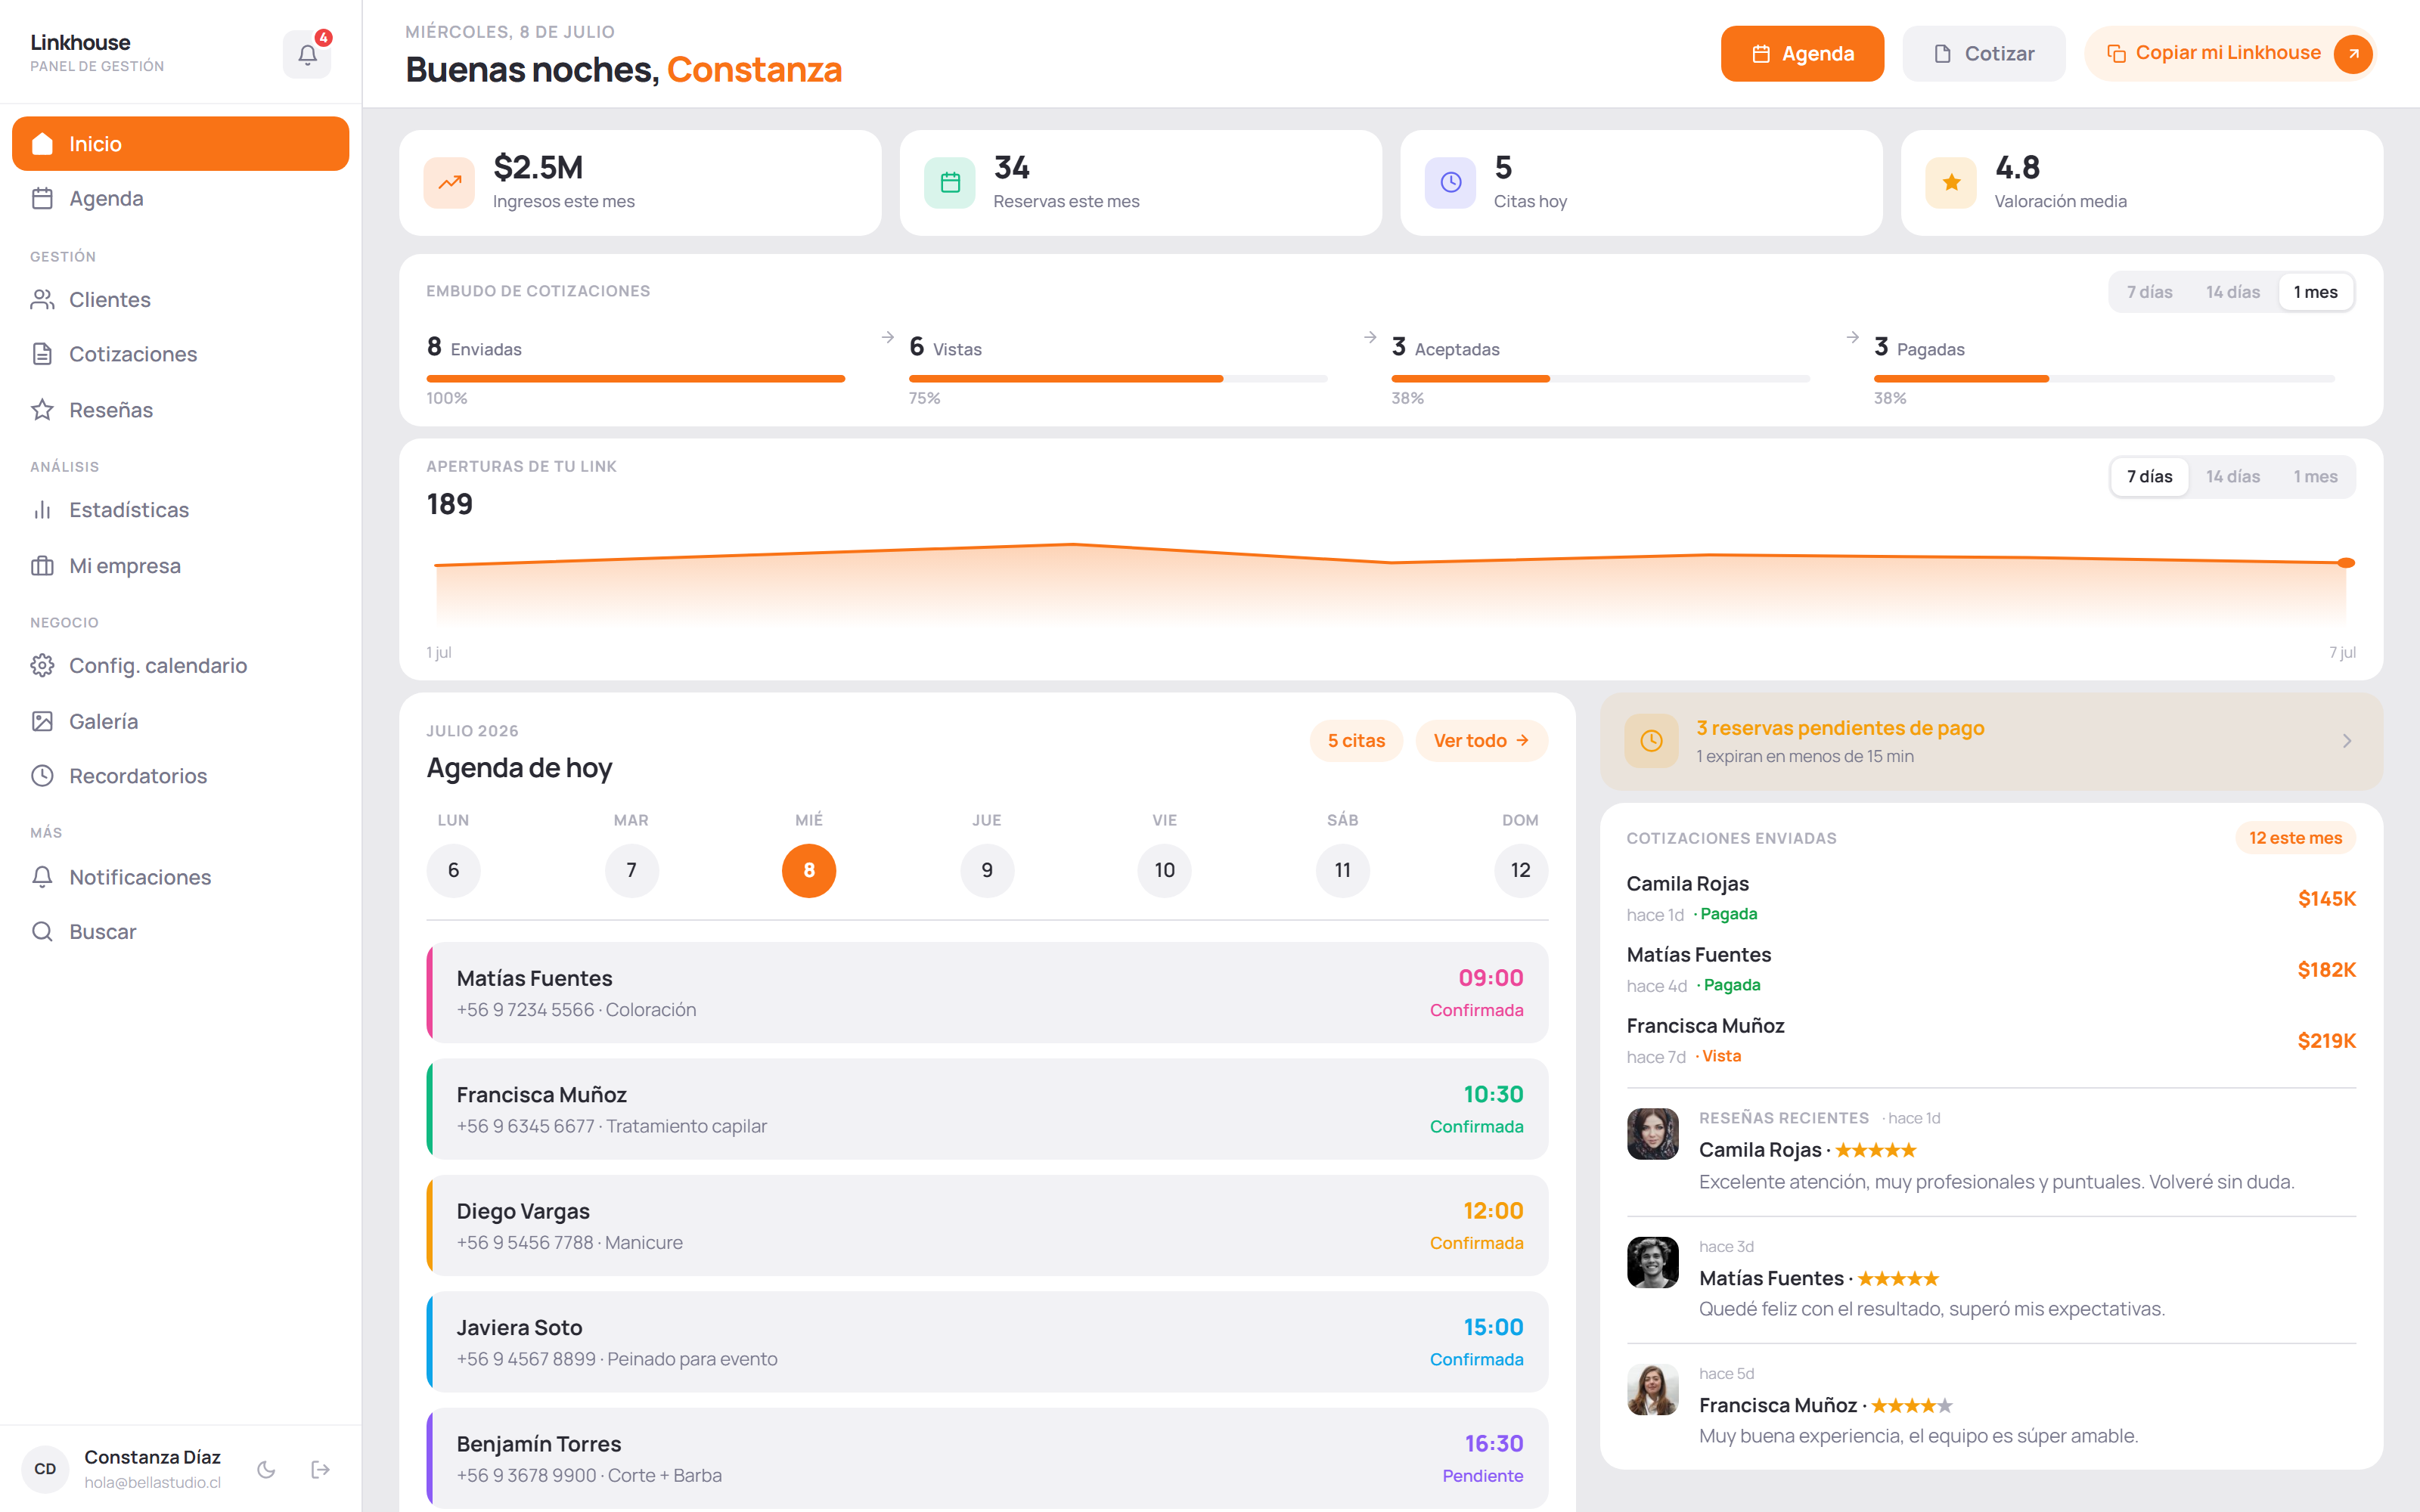Click the CD user avatar

[x=45, y=1469]
